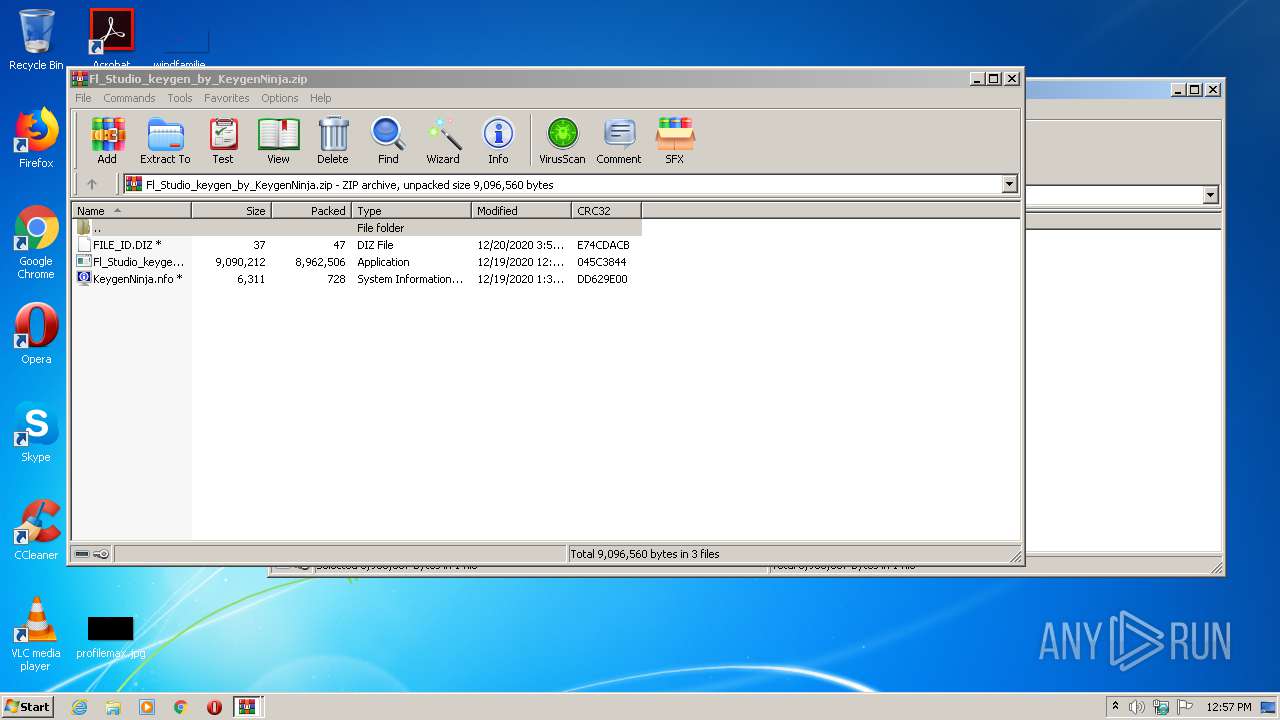
Task: Launch Firefox desktop shortcut
Action: (36, 138)
